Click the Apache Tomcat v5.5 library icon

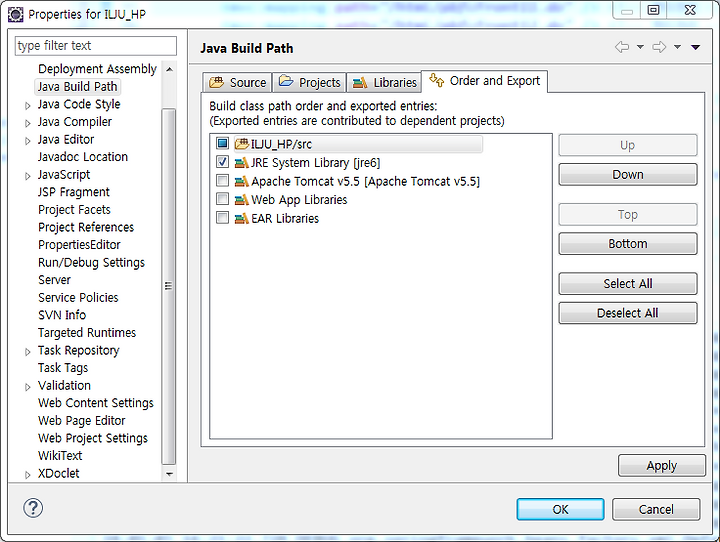(x=242, y=181)
